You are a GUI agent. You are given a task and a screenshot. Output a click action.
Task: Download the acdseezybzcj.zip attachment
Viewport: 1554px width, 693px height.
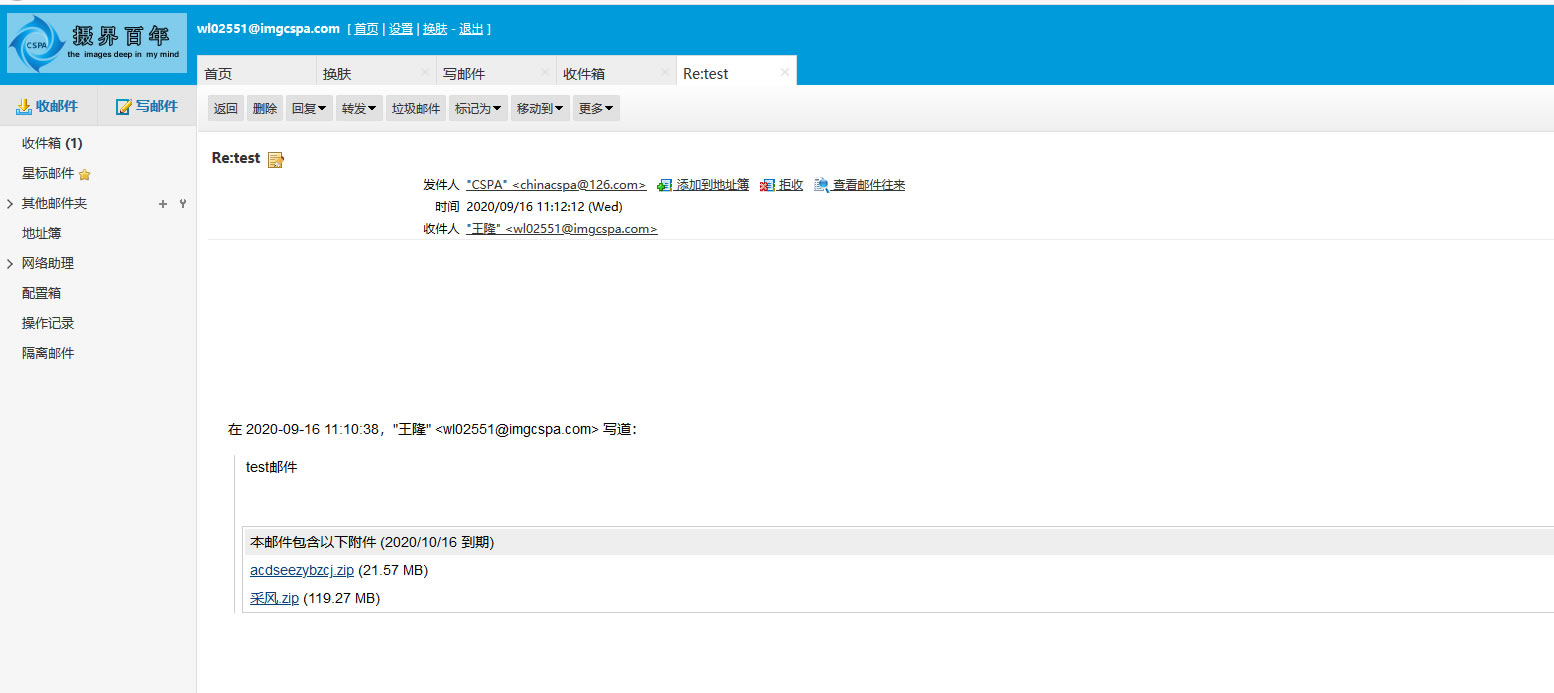pyautogui.click(x=301, y=571)
